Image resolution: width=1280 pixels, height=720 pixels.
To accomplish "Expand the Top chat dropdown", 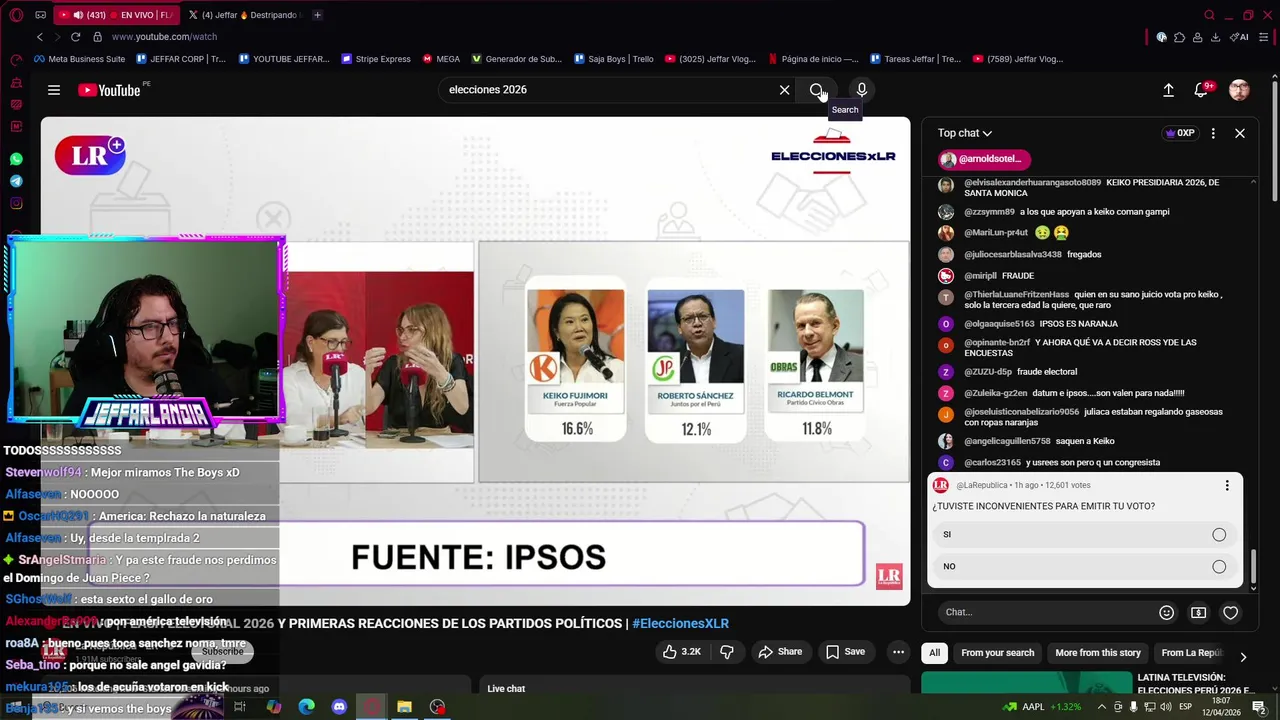I will pyautogui.click(x=965, y=133).
